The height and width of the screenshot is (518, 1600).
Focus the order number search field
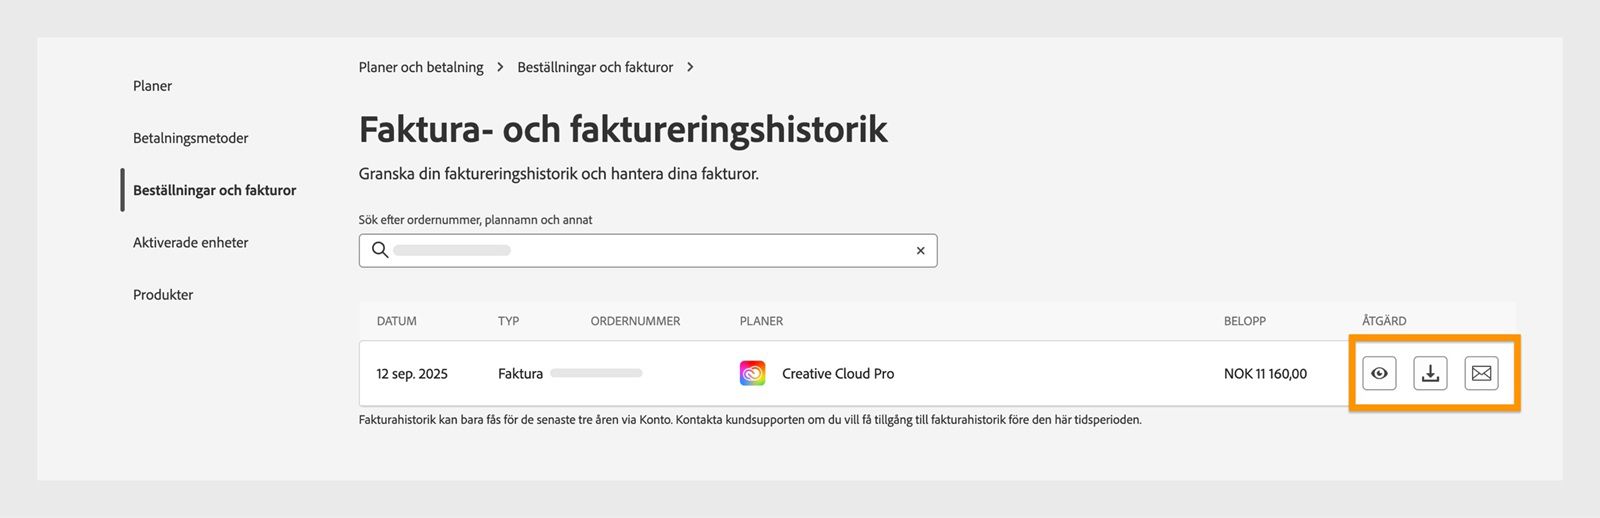click(x=648, y=250)
